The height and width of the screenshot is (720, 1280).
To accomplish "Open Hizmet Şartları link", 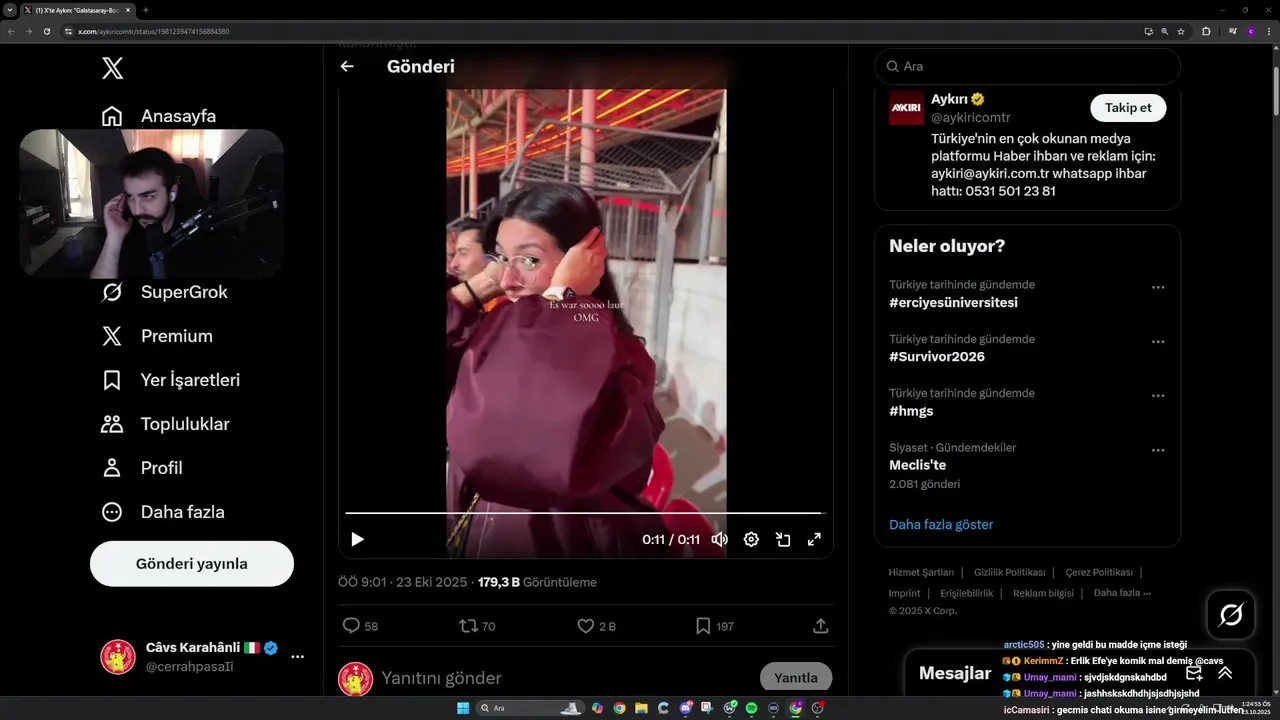I will coord(921,572).
